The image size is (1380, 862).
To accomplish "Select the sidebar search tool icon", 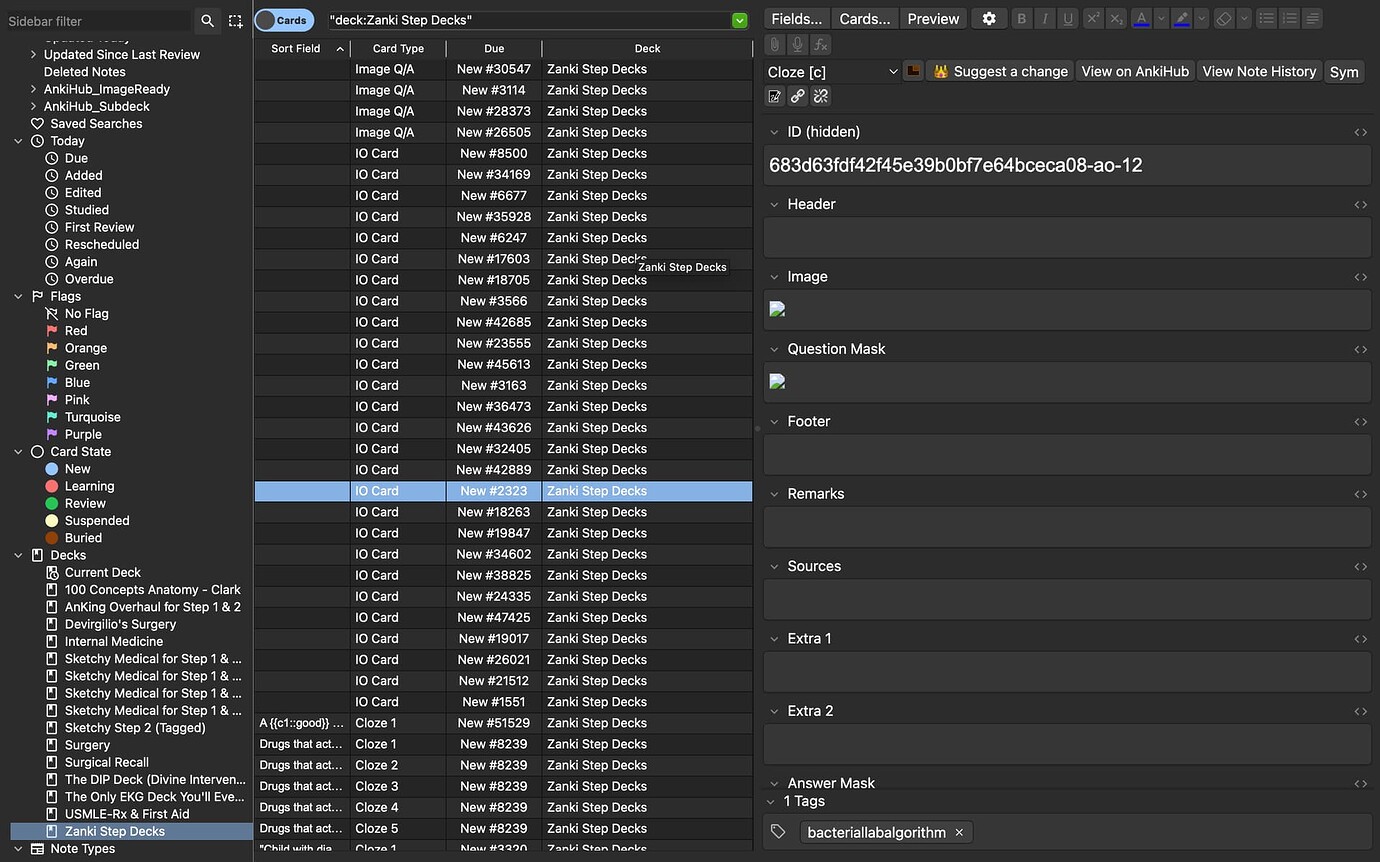I will point(207,21).
